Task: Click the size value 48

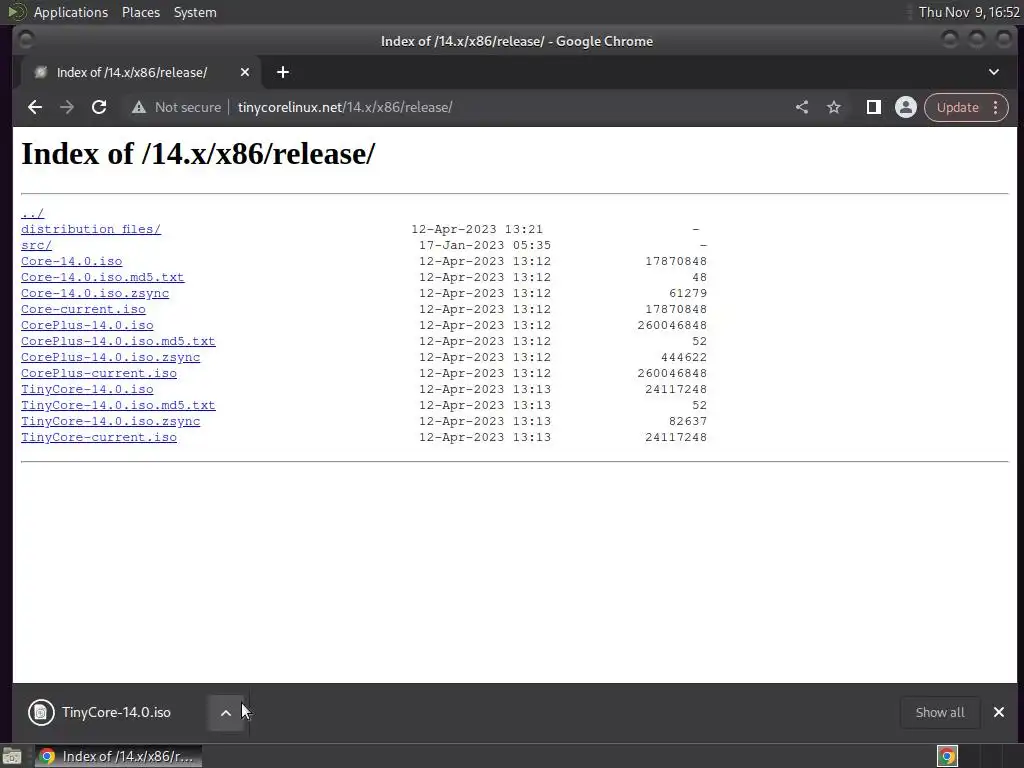Action: click(x=699, y=278)
